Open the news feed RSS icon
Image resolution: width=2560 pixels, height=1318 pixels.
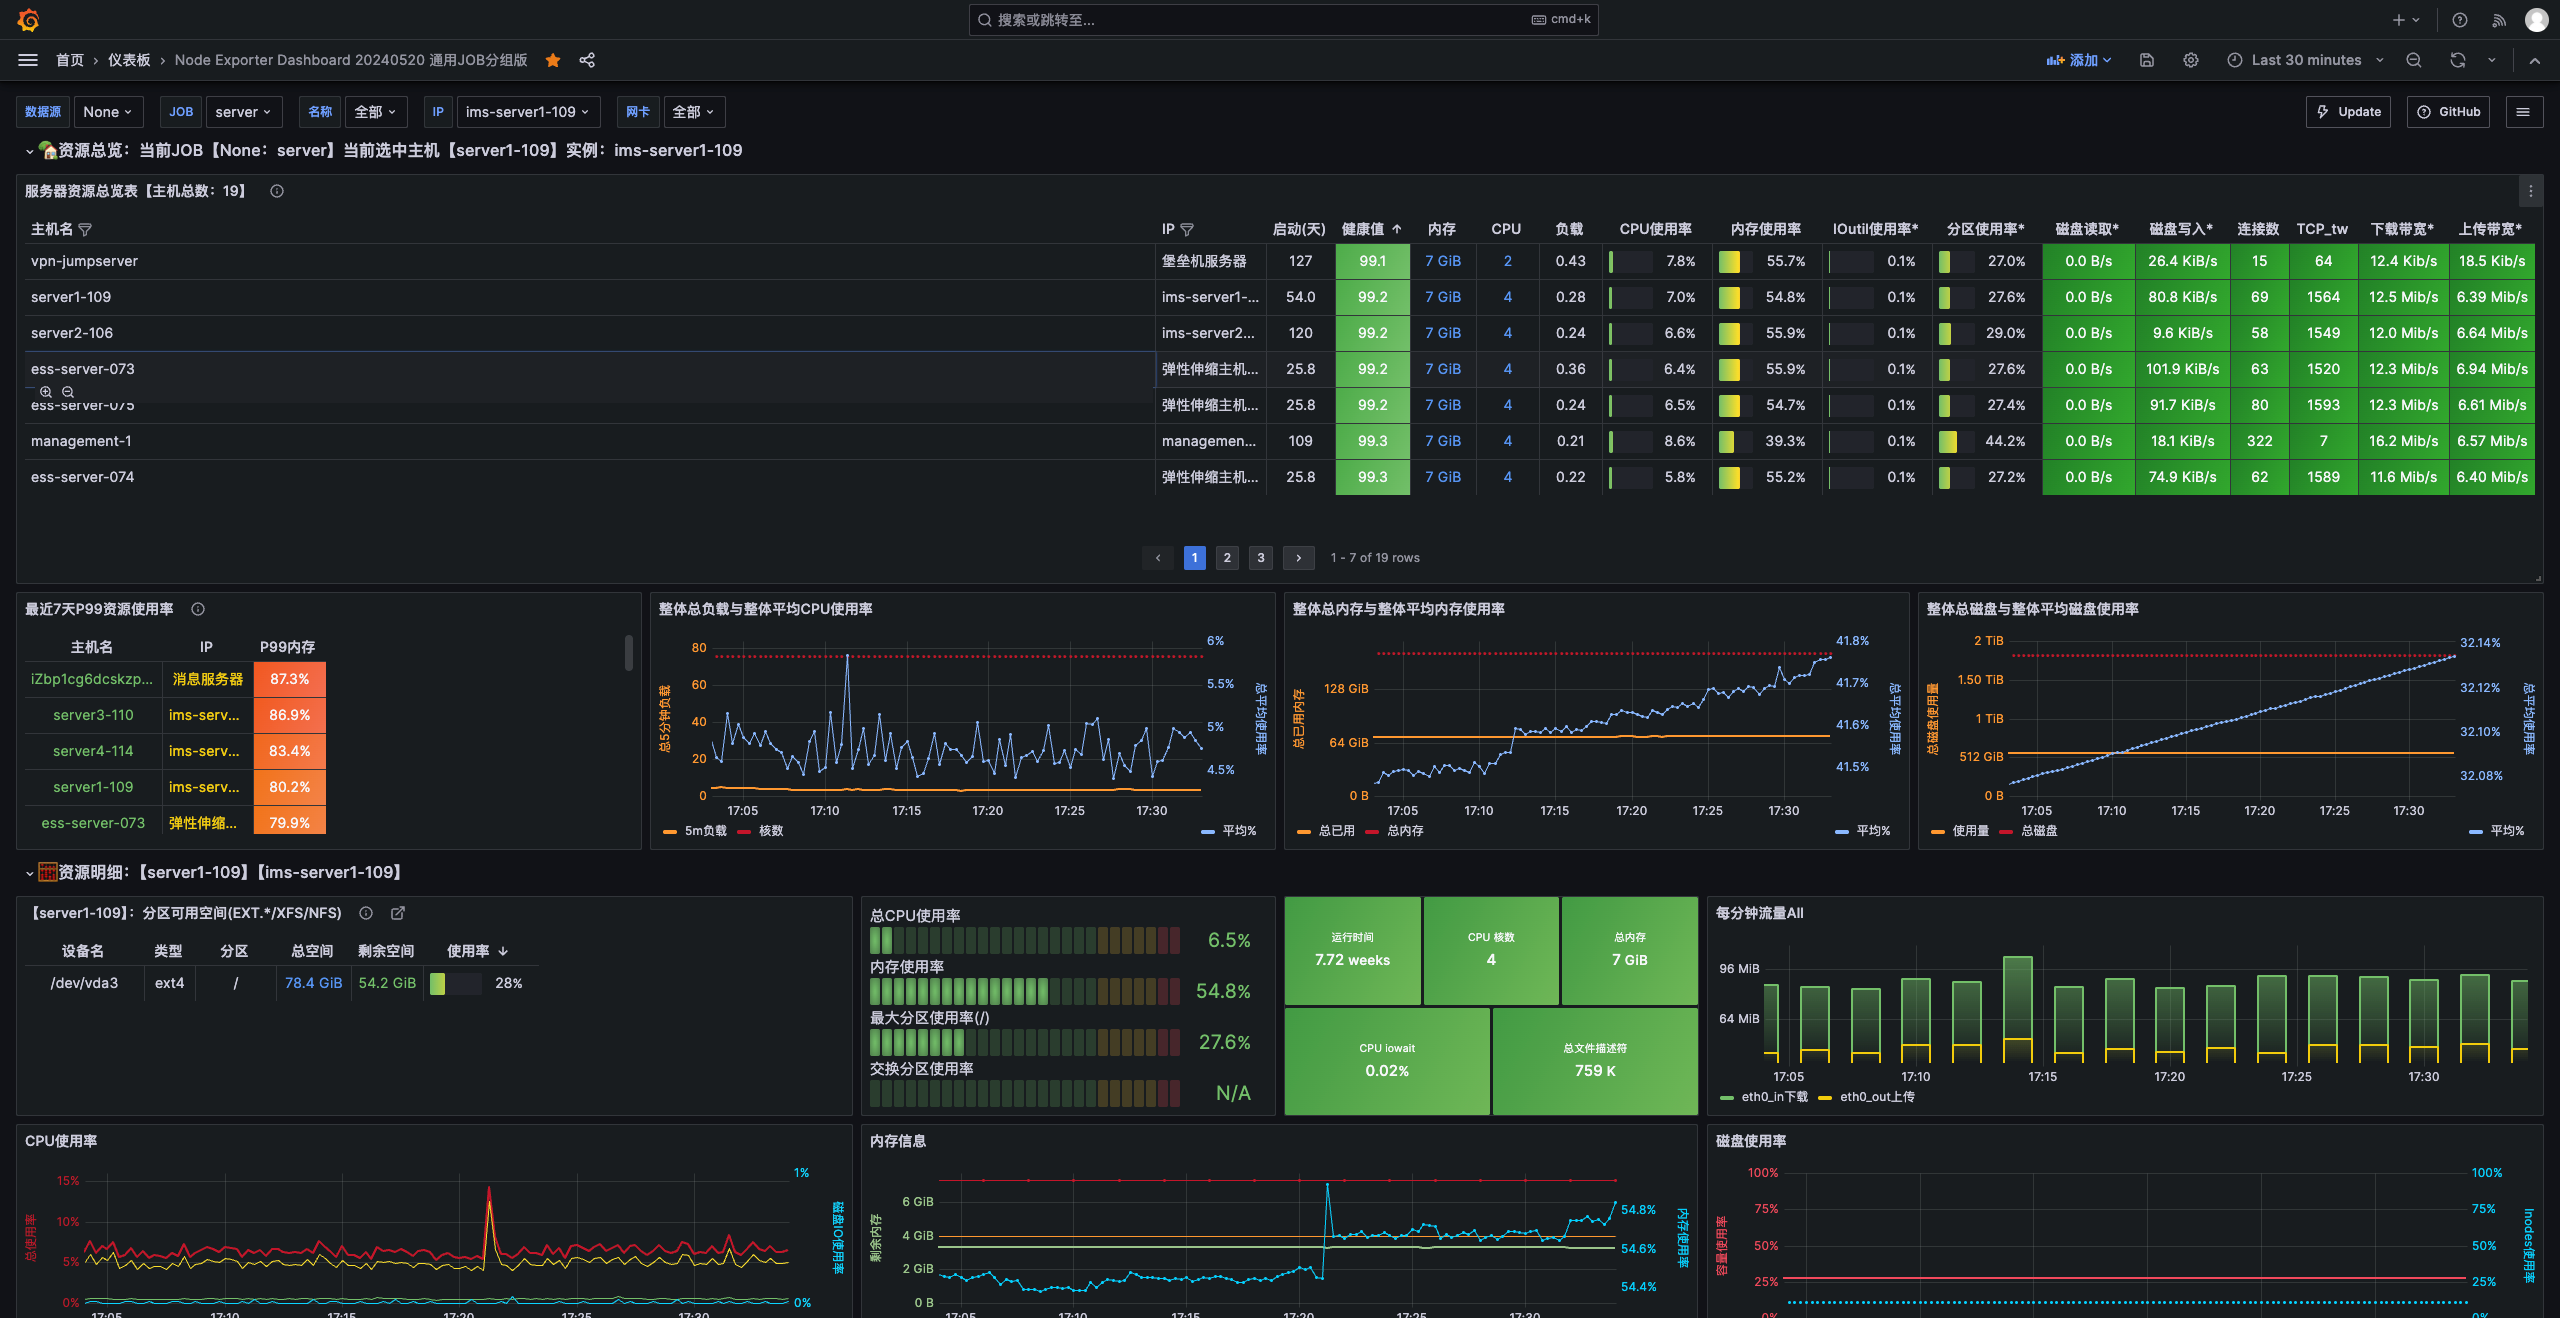pyautogui.click(x=2499, y=20)
